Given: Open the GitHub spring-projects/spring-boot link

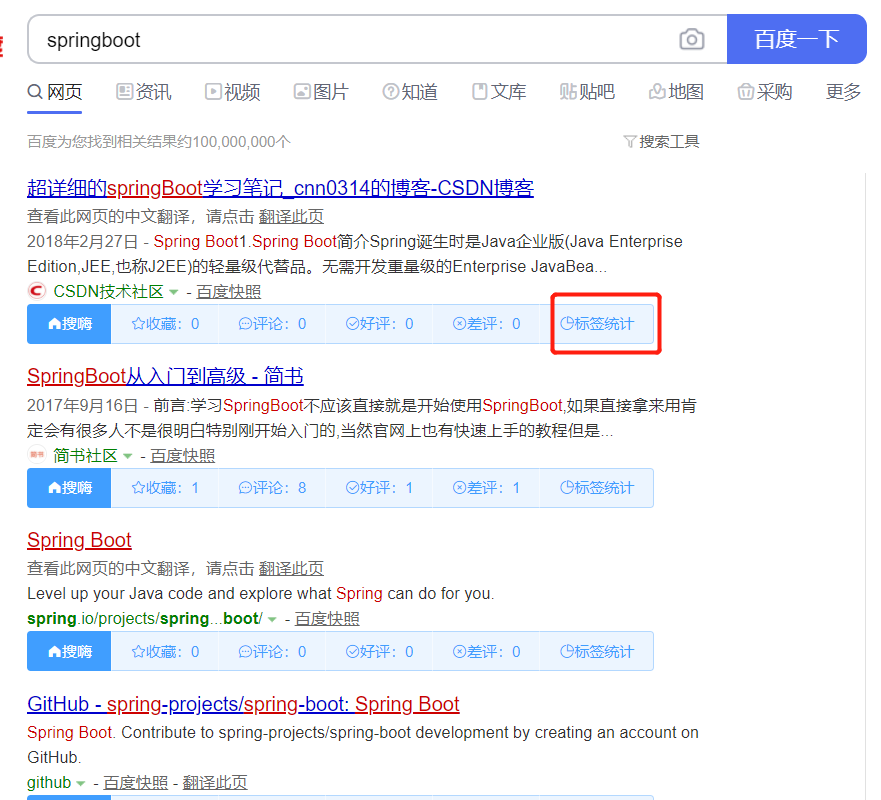Looking at the screenshot, I should [x=243, y=704].
